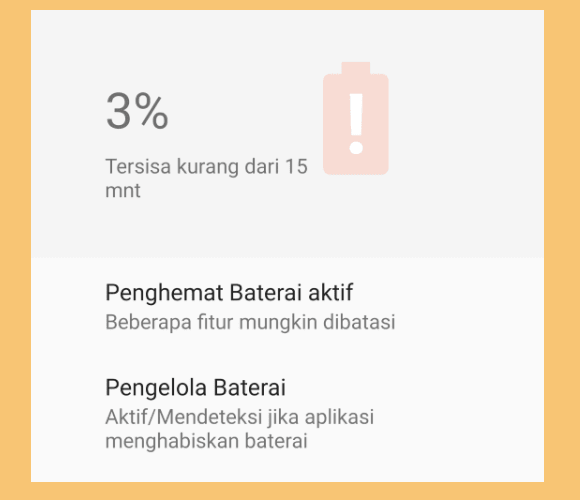
Task: Select 'Aktif/Mendeteksi jika aplikasi' description line
Action: 240,417
